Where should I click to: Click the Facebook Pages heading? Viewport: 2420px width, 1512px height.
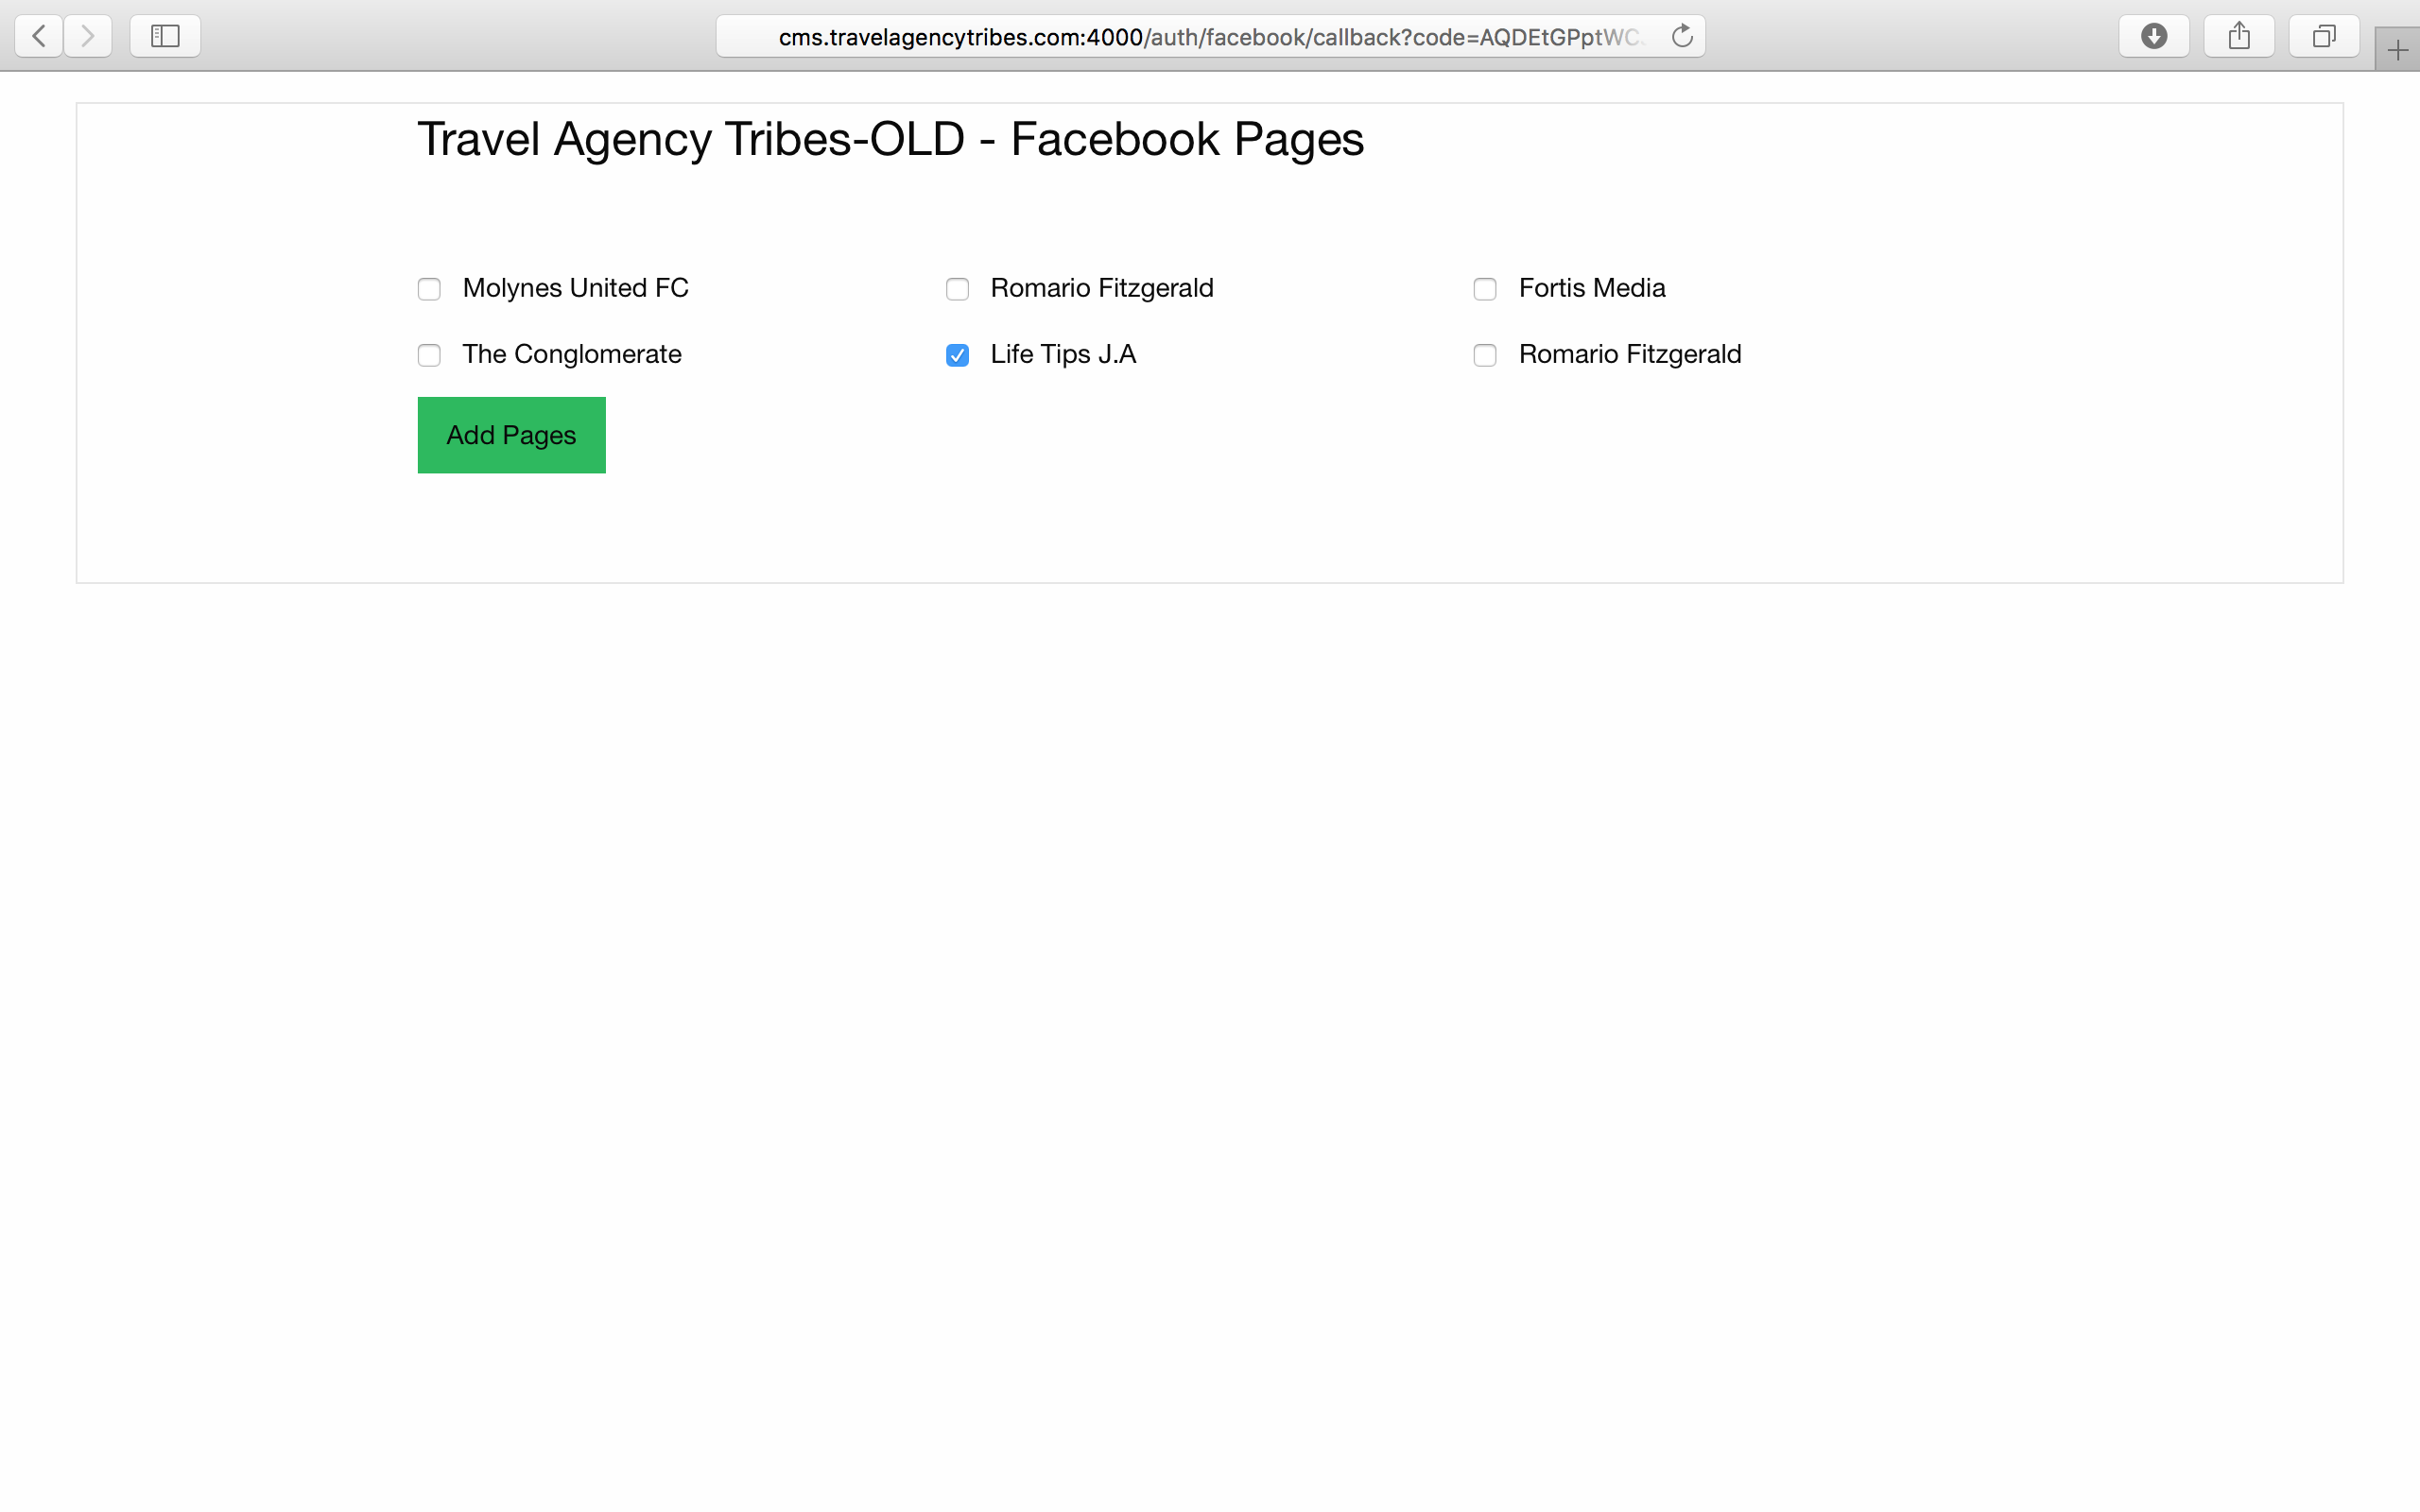coord(890,139)
